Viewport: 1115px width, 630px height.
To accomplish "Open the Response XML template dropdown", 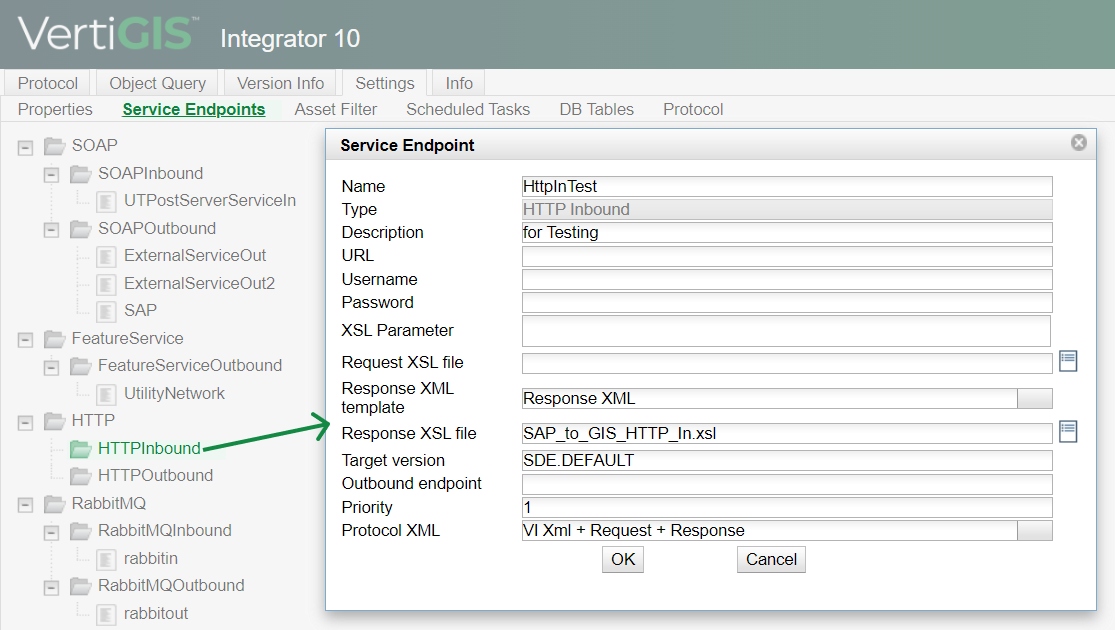I will (x=1035, y=399).
